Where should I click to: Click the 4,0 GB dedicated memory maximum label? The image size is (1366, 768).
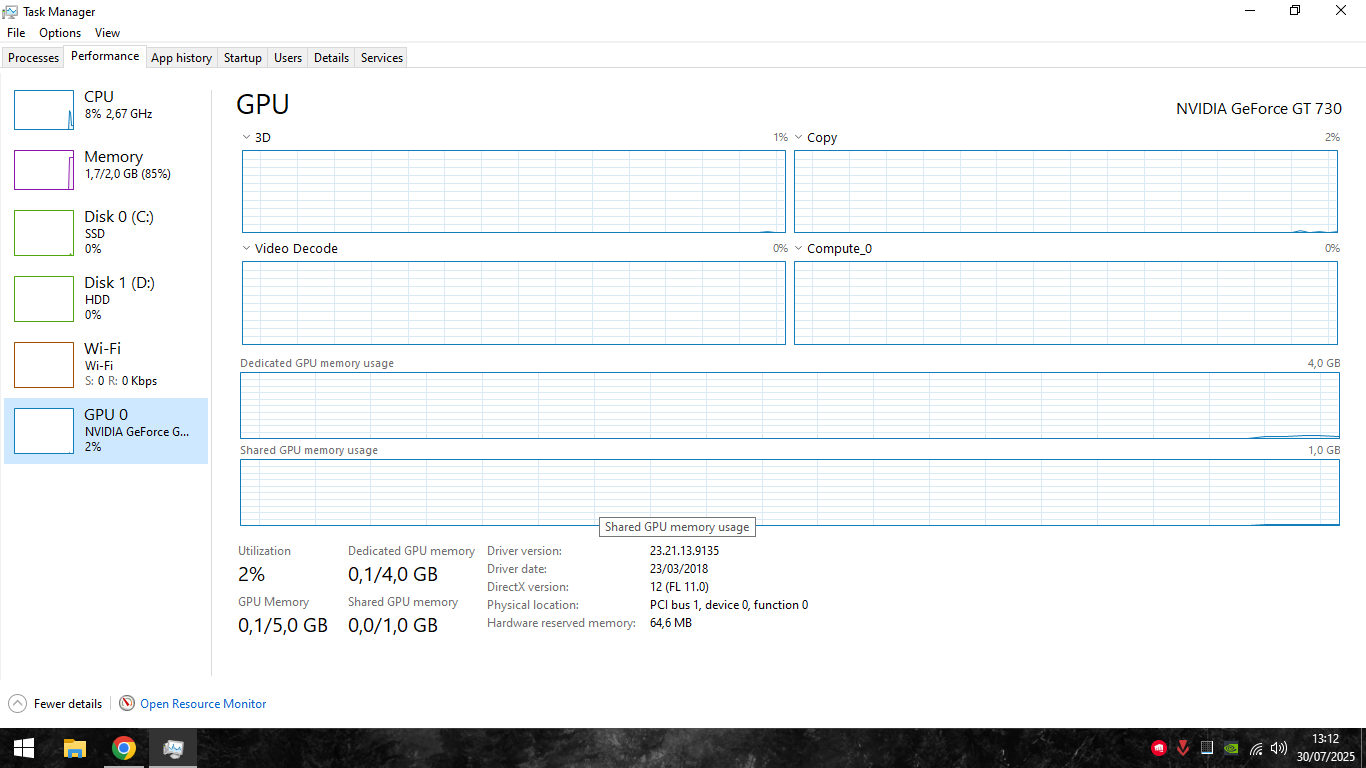(1324, 363)
